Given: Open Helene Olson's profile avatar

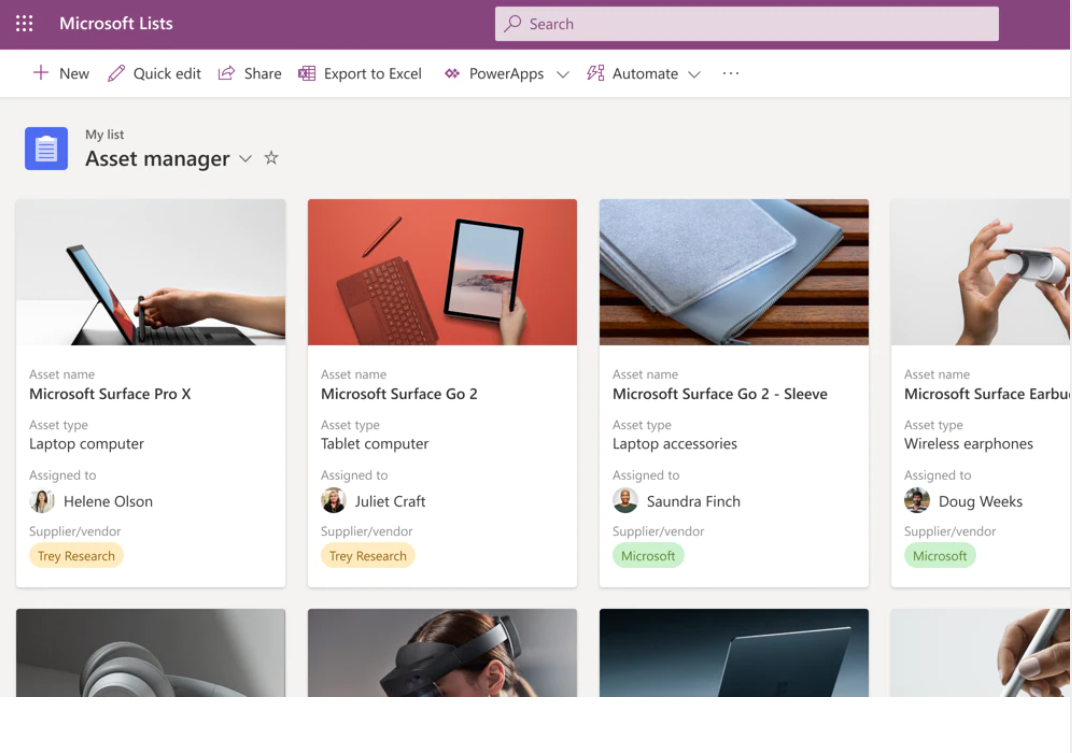Looking at the screenshot, I should (41, 500).
